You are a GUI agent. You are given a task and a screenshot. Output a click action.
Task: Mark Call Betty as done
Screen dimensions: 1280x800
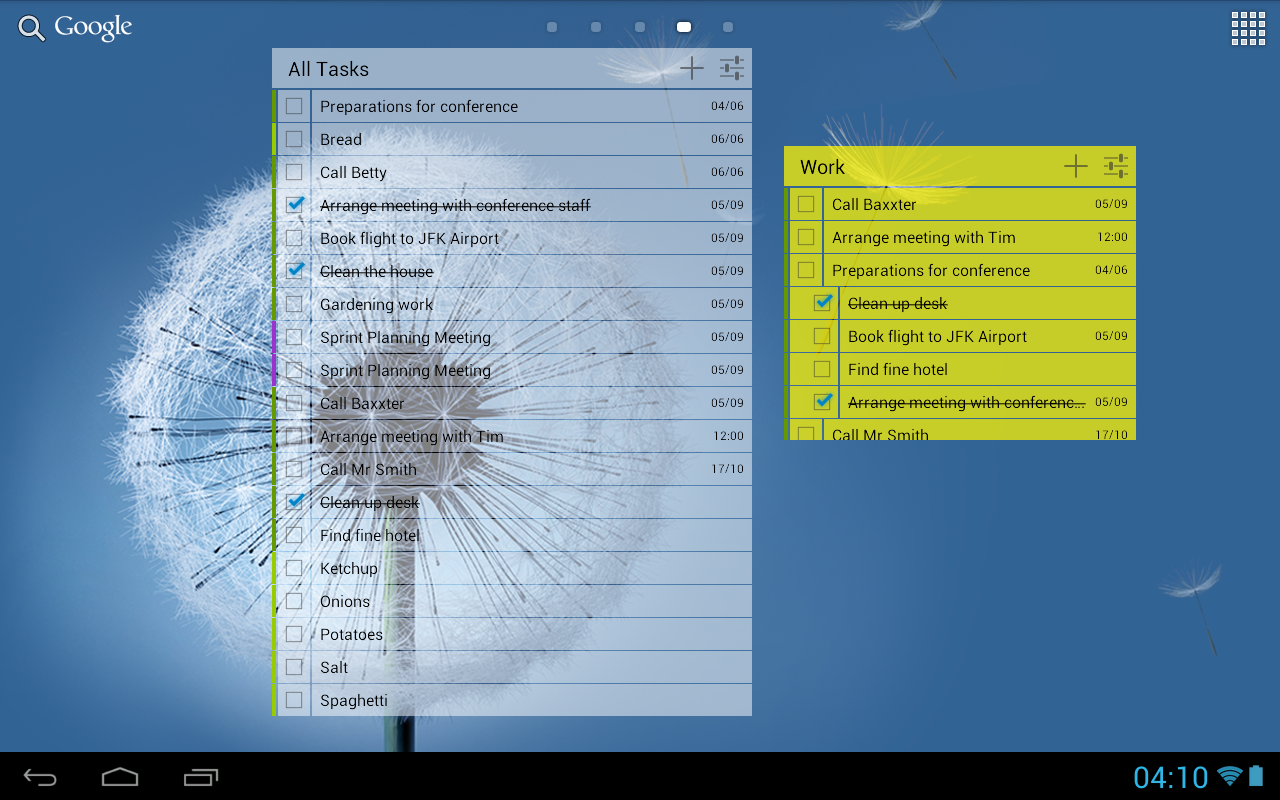(x=294, y=172)
